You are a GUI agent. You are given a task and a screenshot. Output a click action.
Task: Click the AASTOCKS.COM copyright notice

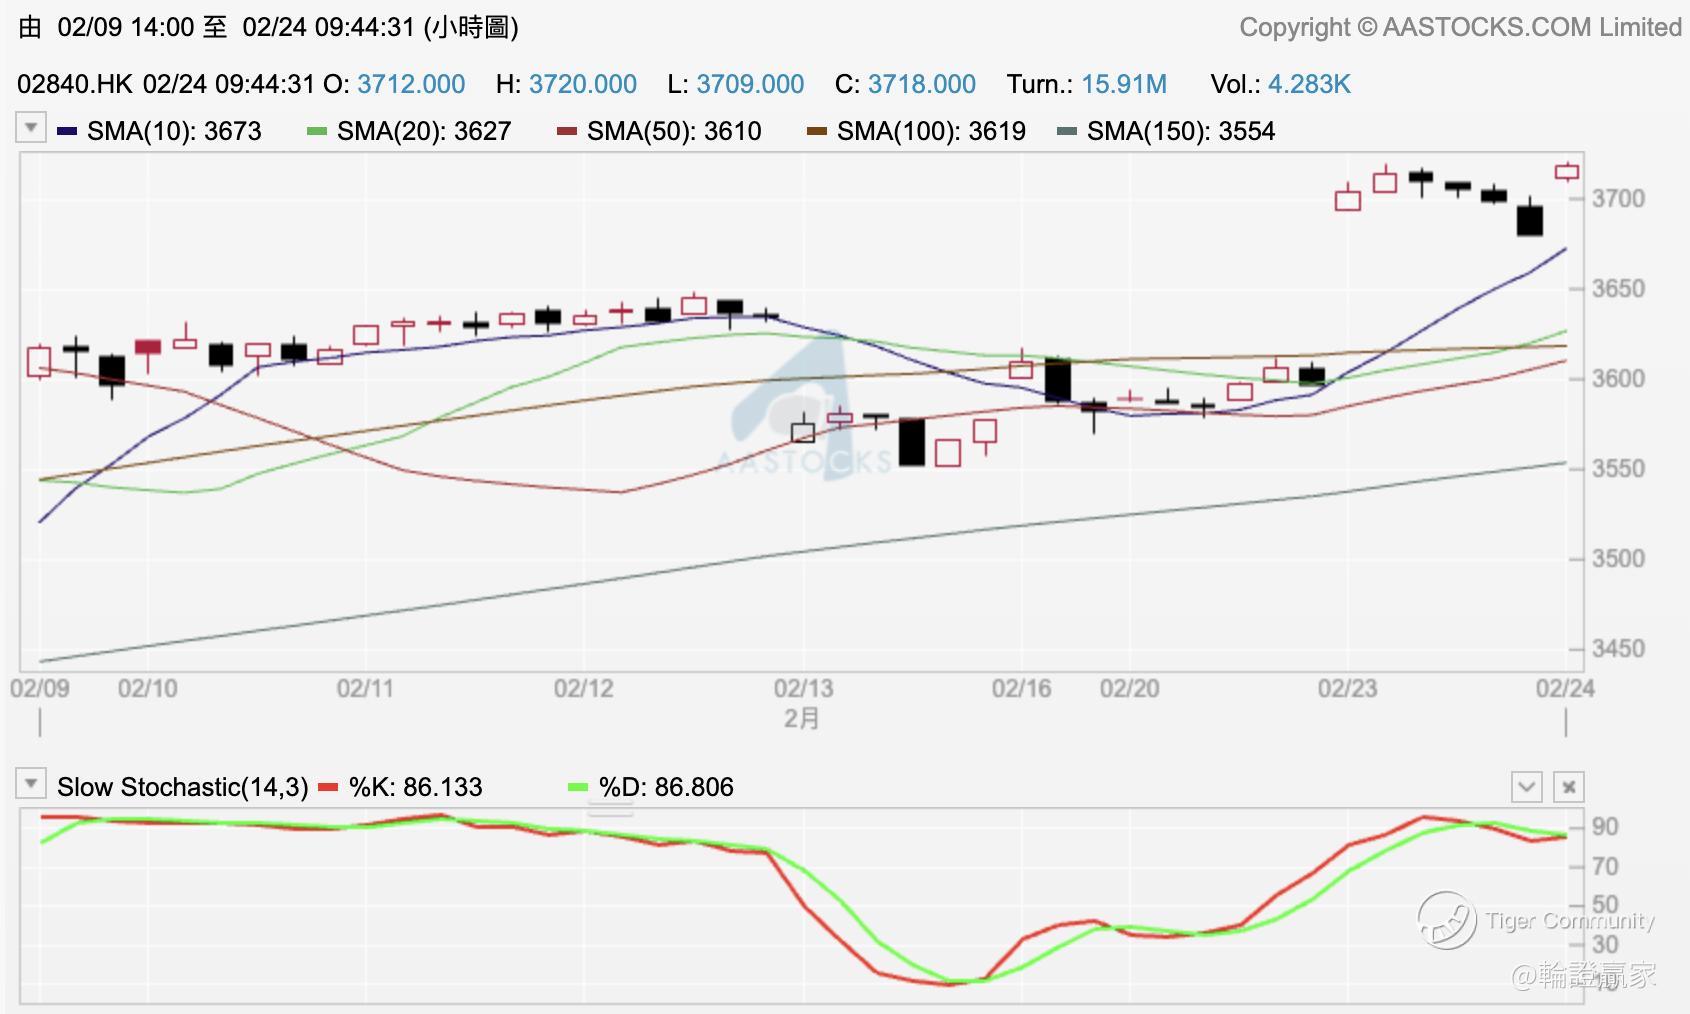[x=1461, y=27]
